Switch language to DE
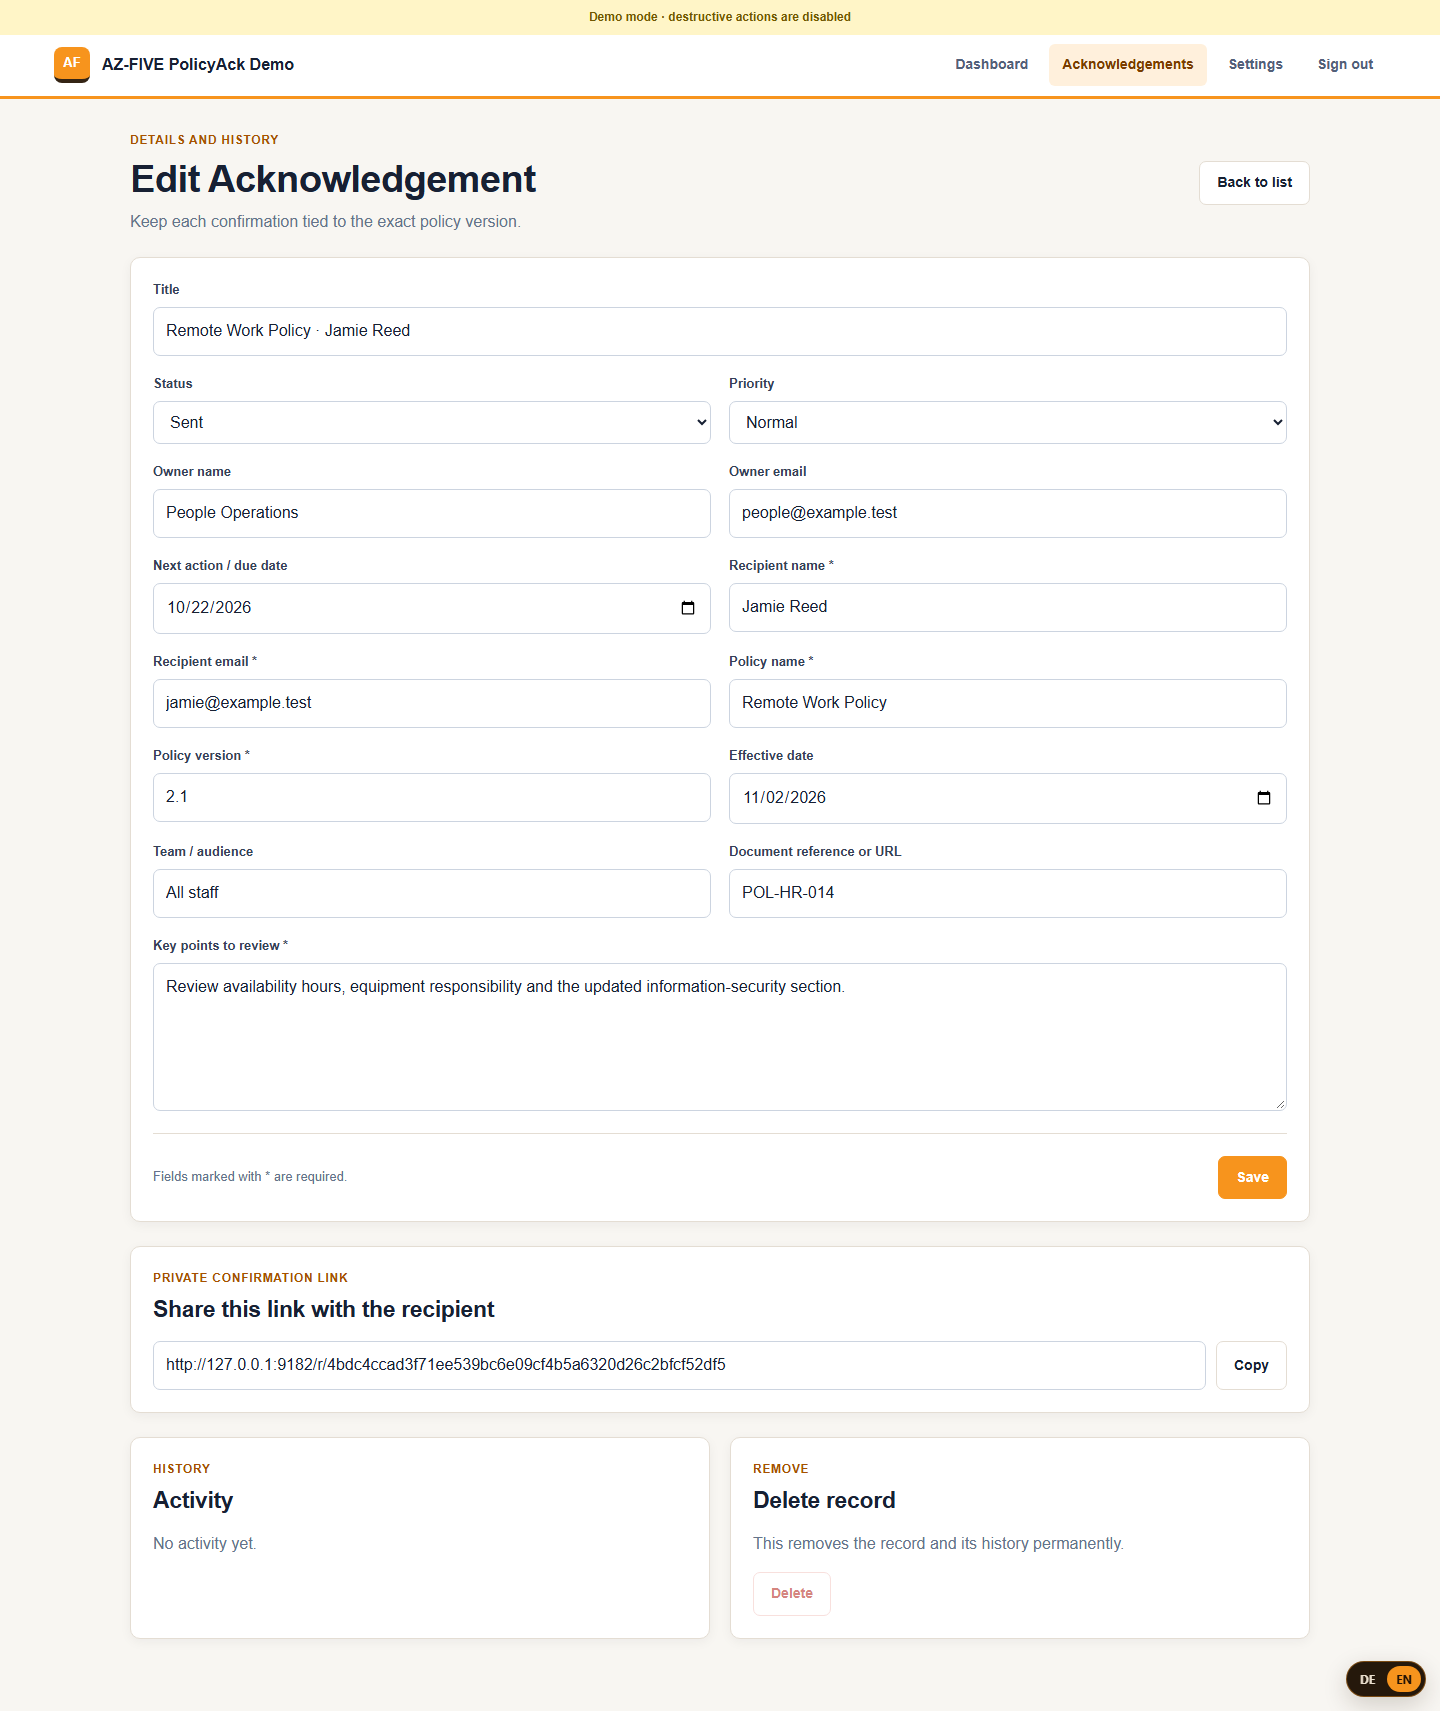Viewport: 1440px width, 1711px height. point(1367,1679)
